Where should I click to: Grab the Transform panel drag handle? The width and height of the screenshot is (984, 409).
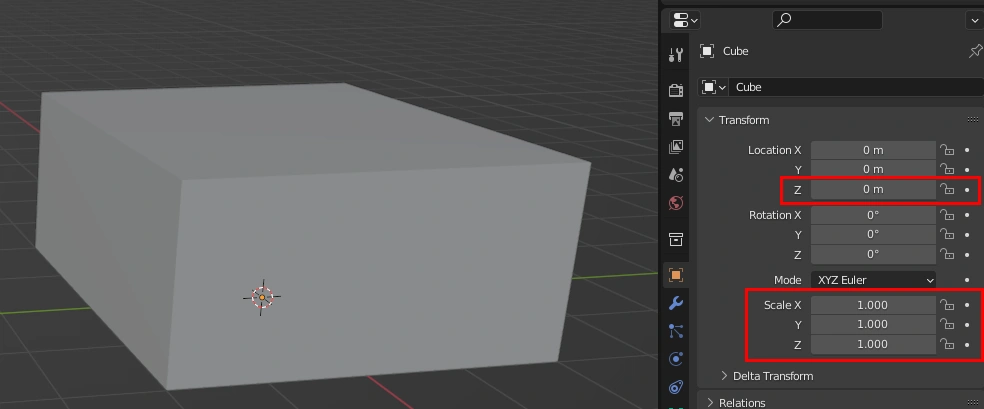[973, 120]
